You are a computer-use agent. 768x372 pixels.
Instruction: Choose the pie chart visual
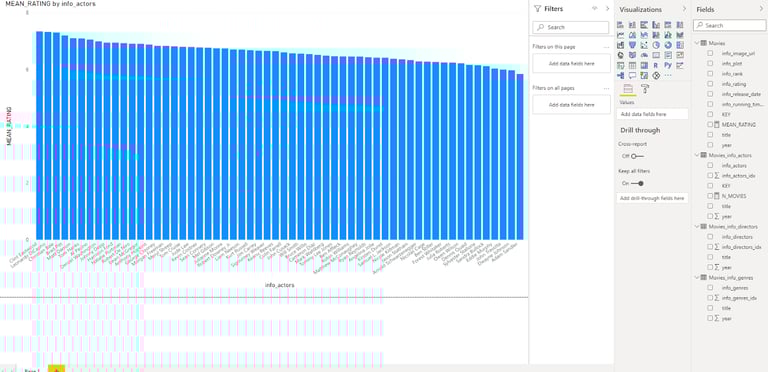(x=656, y=45)
